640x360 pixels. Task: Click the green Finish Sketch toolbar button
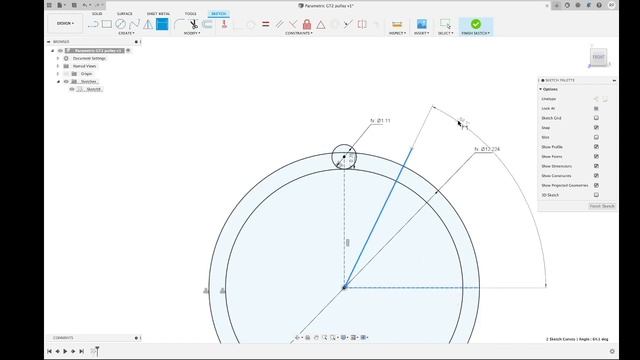tap(476, 27)
